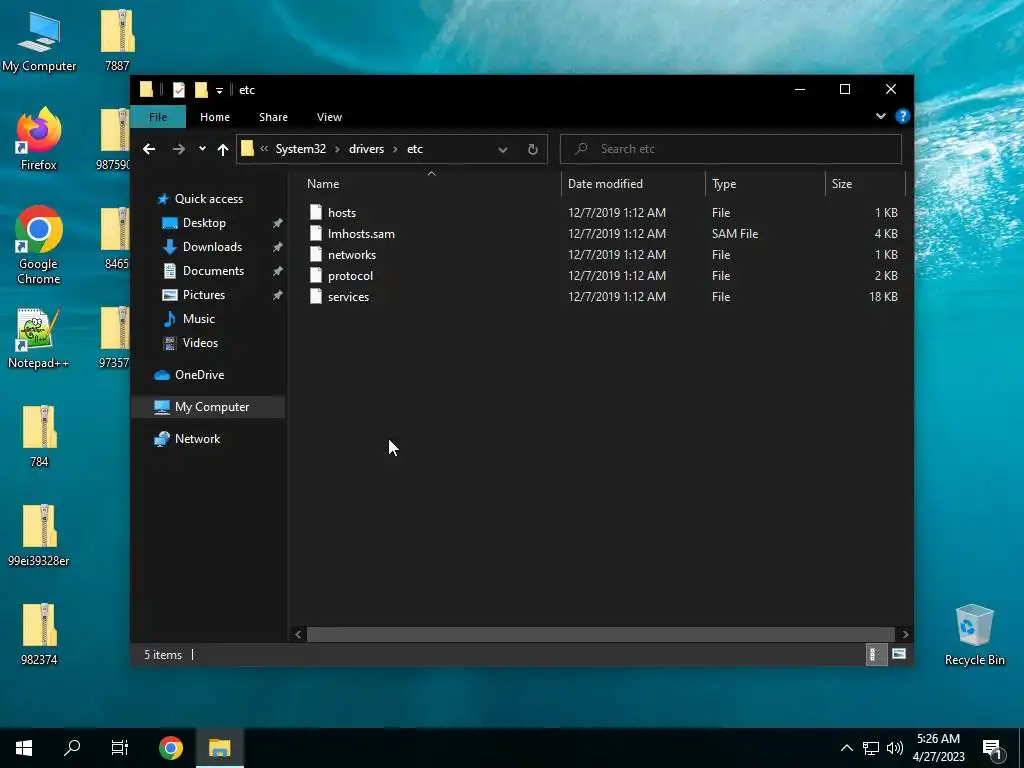This screenshot has height=768, width=1024.
Task: Open Music in the navigation pane
Action: 198,319
